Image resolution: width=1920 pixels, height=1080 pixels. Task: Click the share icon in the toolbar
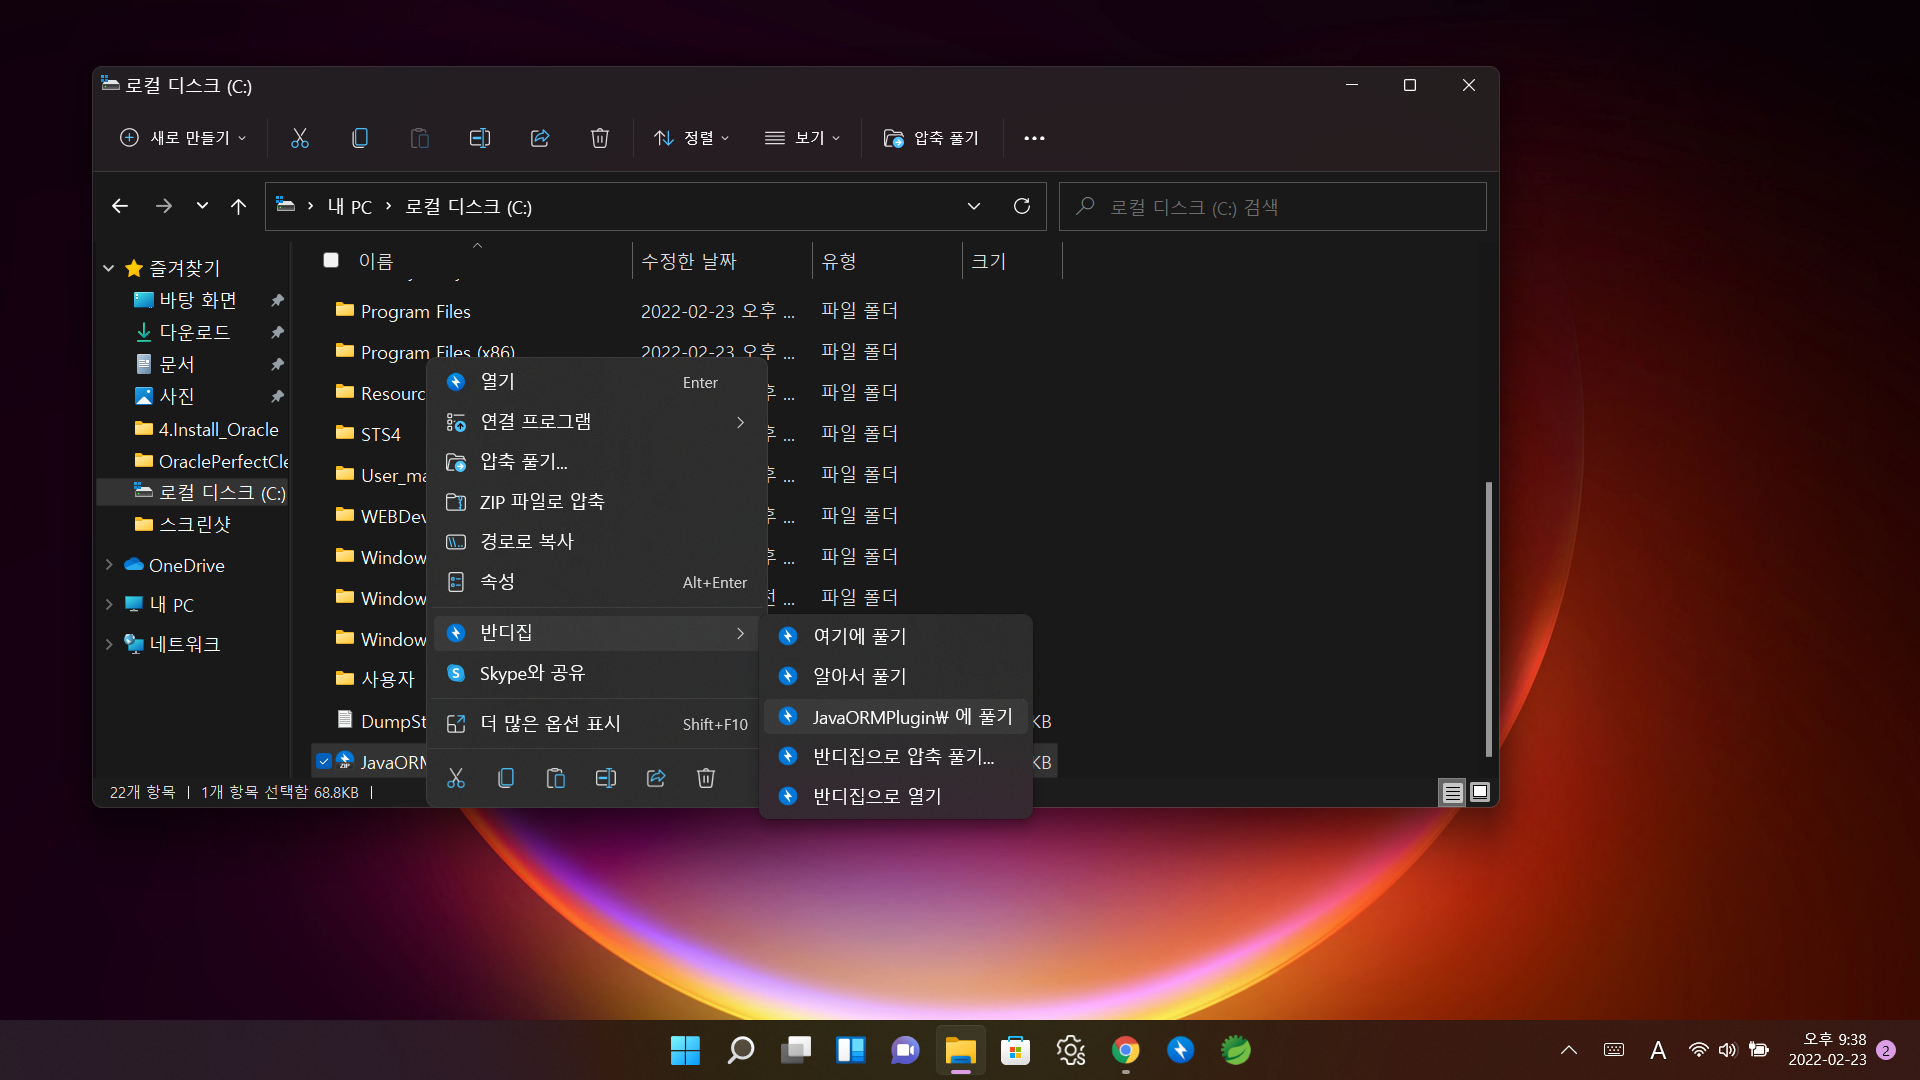coord(540,138)
